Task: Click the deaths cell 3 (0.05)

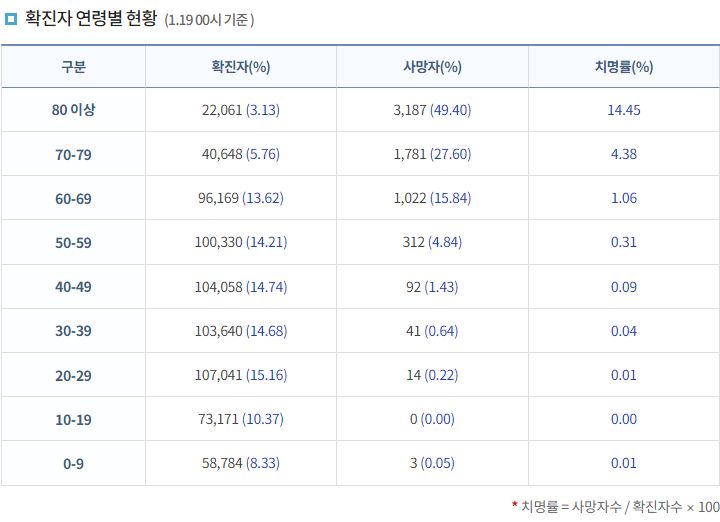Action: click(432, 463)
